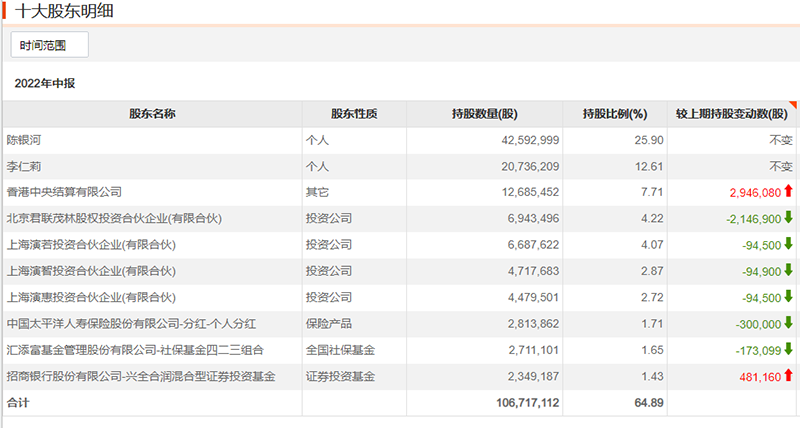Click the 十大股东明细 section title
The width and height of the screenshot is (800, 428).
pyautogui.click(x=62, y=11)
